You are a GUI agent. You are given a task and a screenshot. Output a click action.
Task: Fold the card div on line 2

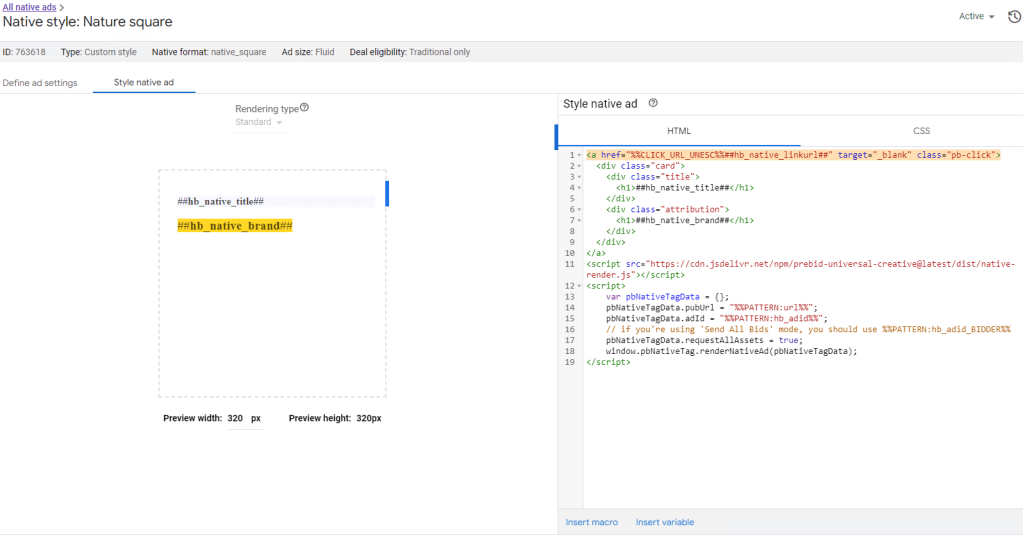(x=579, y=166)
